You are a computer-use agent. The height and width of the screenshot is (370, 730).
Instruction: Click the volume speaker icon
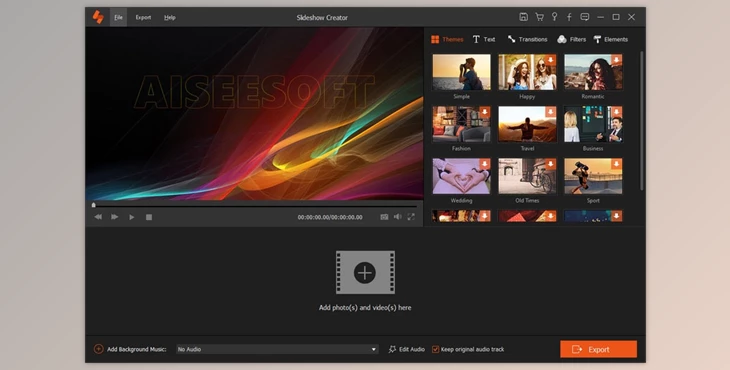click(398, 217)
